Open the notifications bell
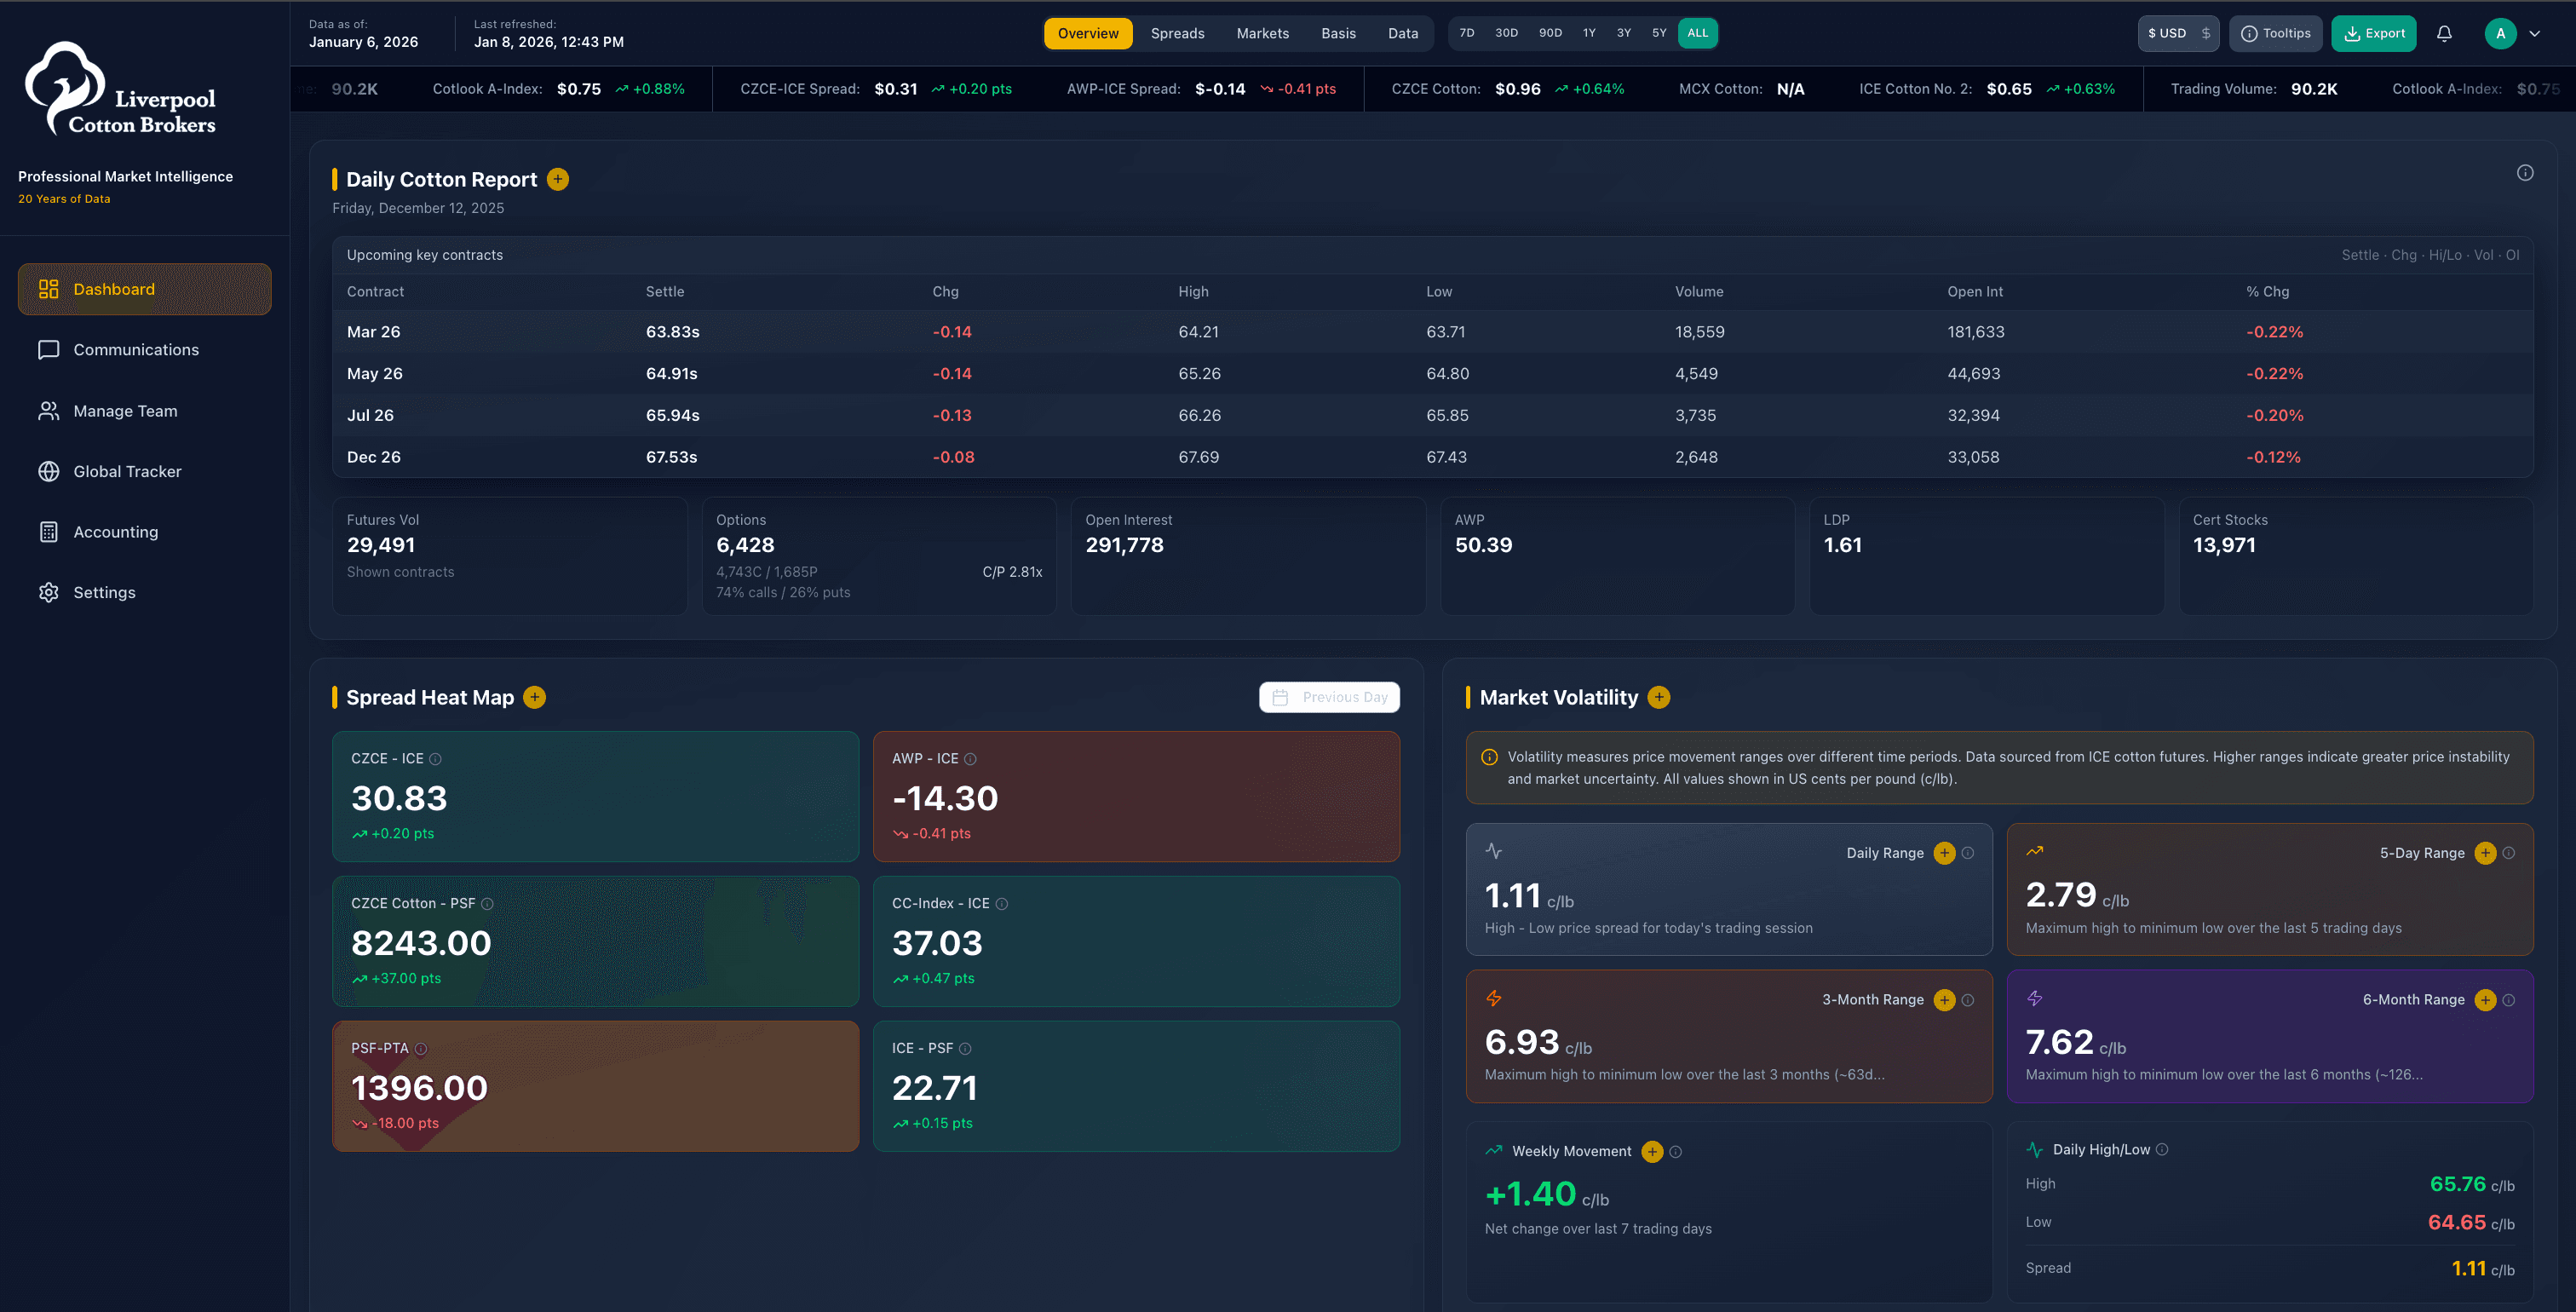This screenshot has height=1312, width=2576. pyautogui.click(x=2444, y=33)
